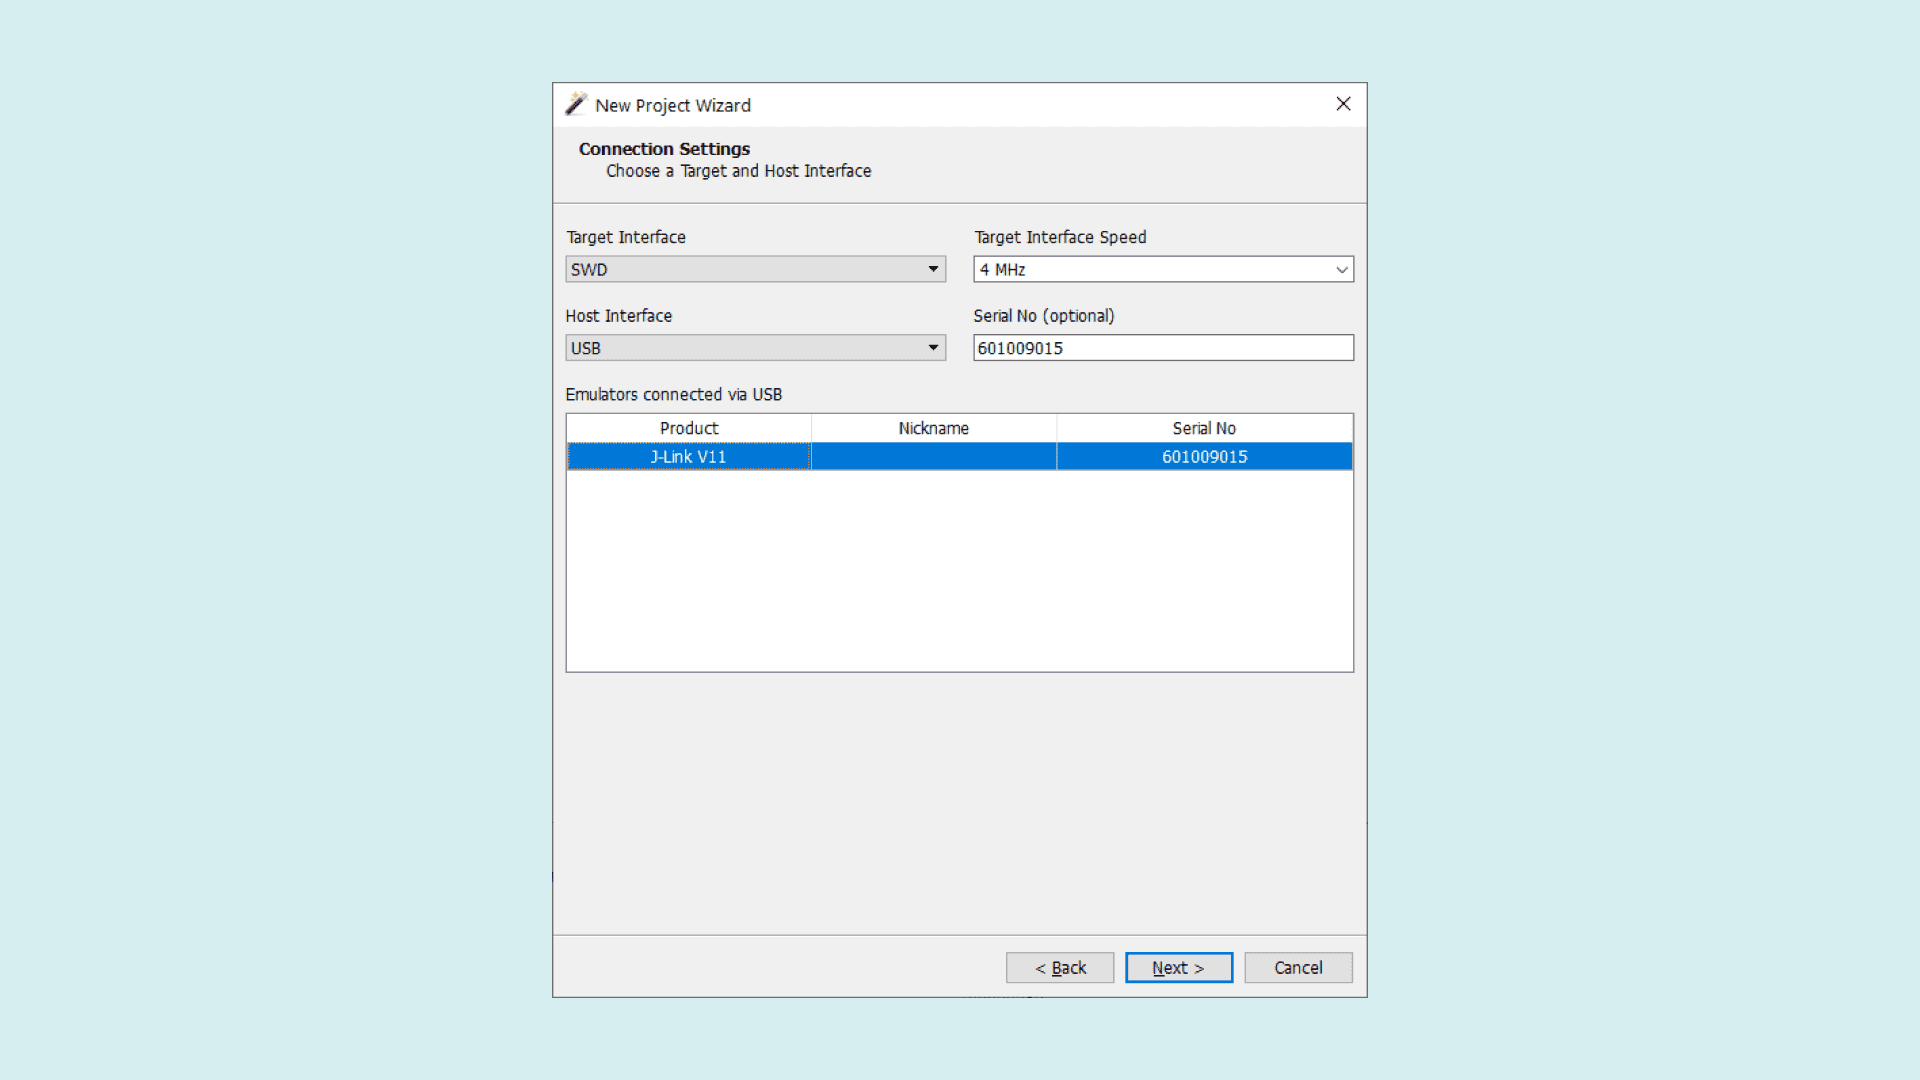Close the New Project Wizard dialog
The image size is (1920, 1080).
[1343, 104]
